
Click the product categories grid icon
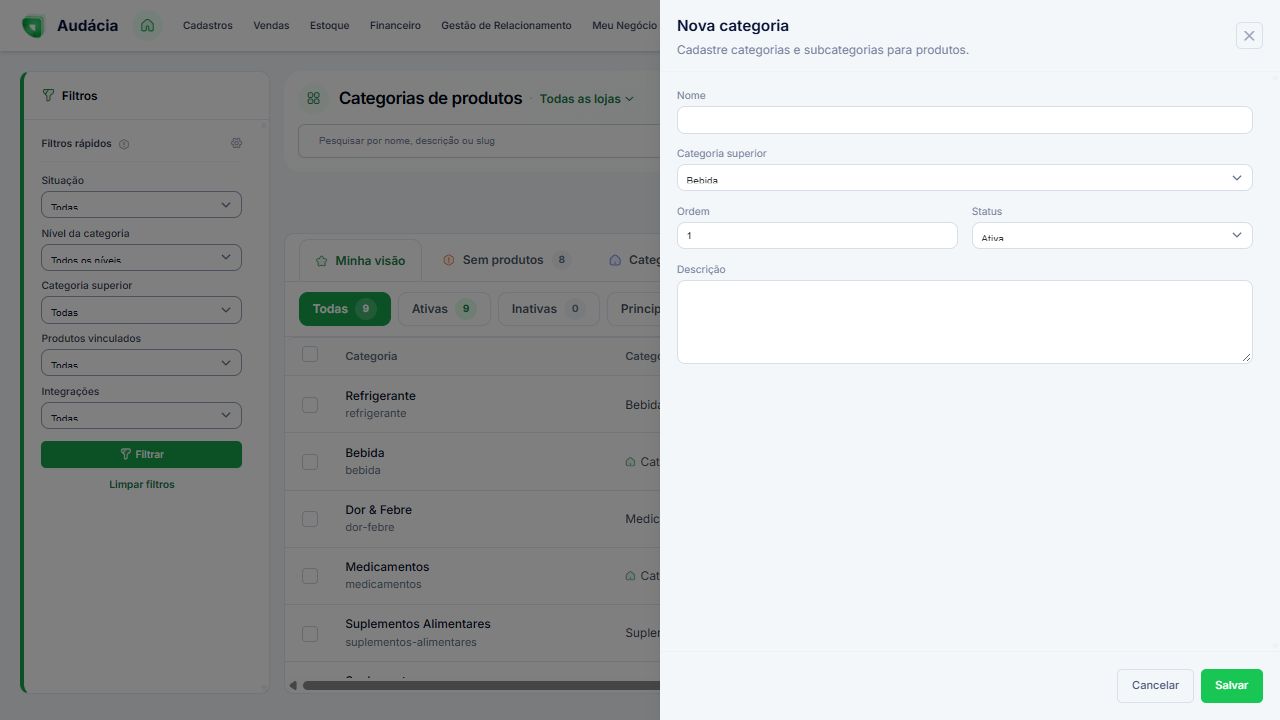pyautogui.click(x=314, y=98)
